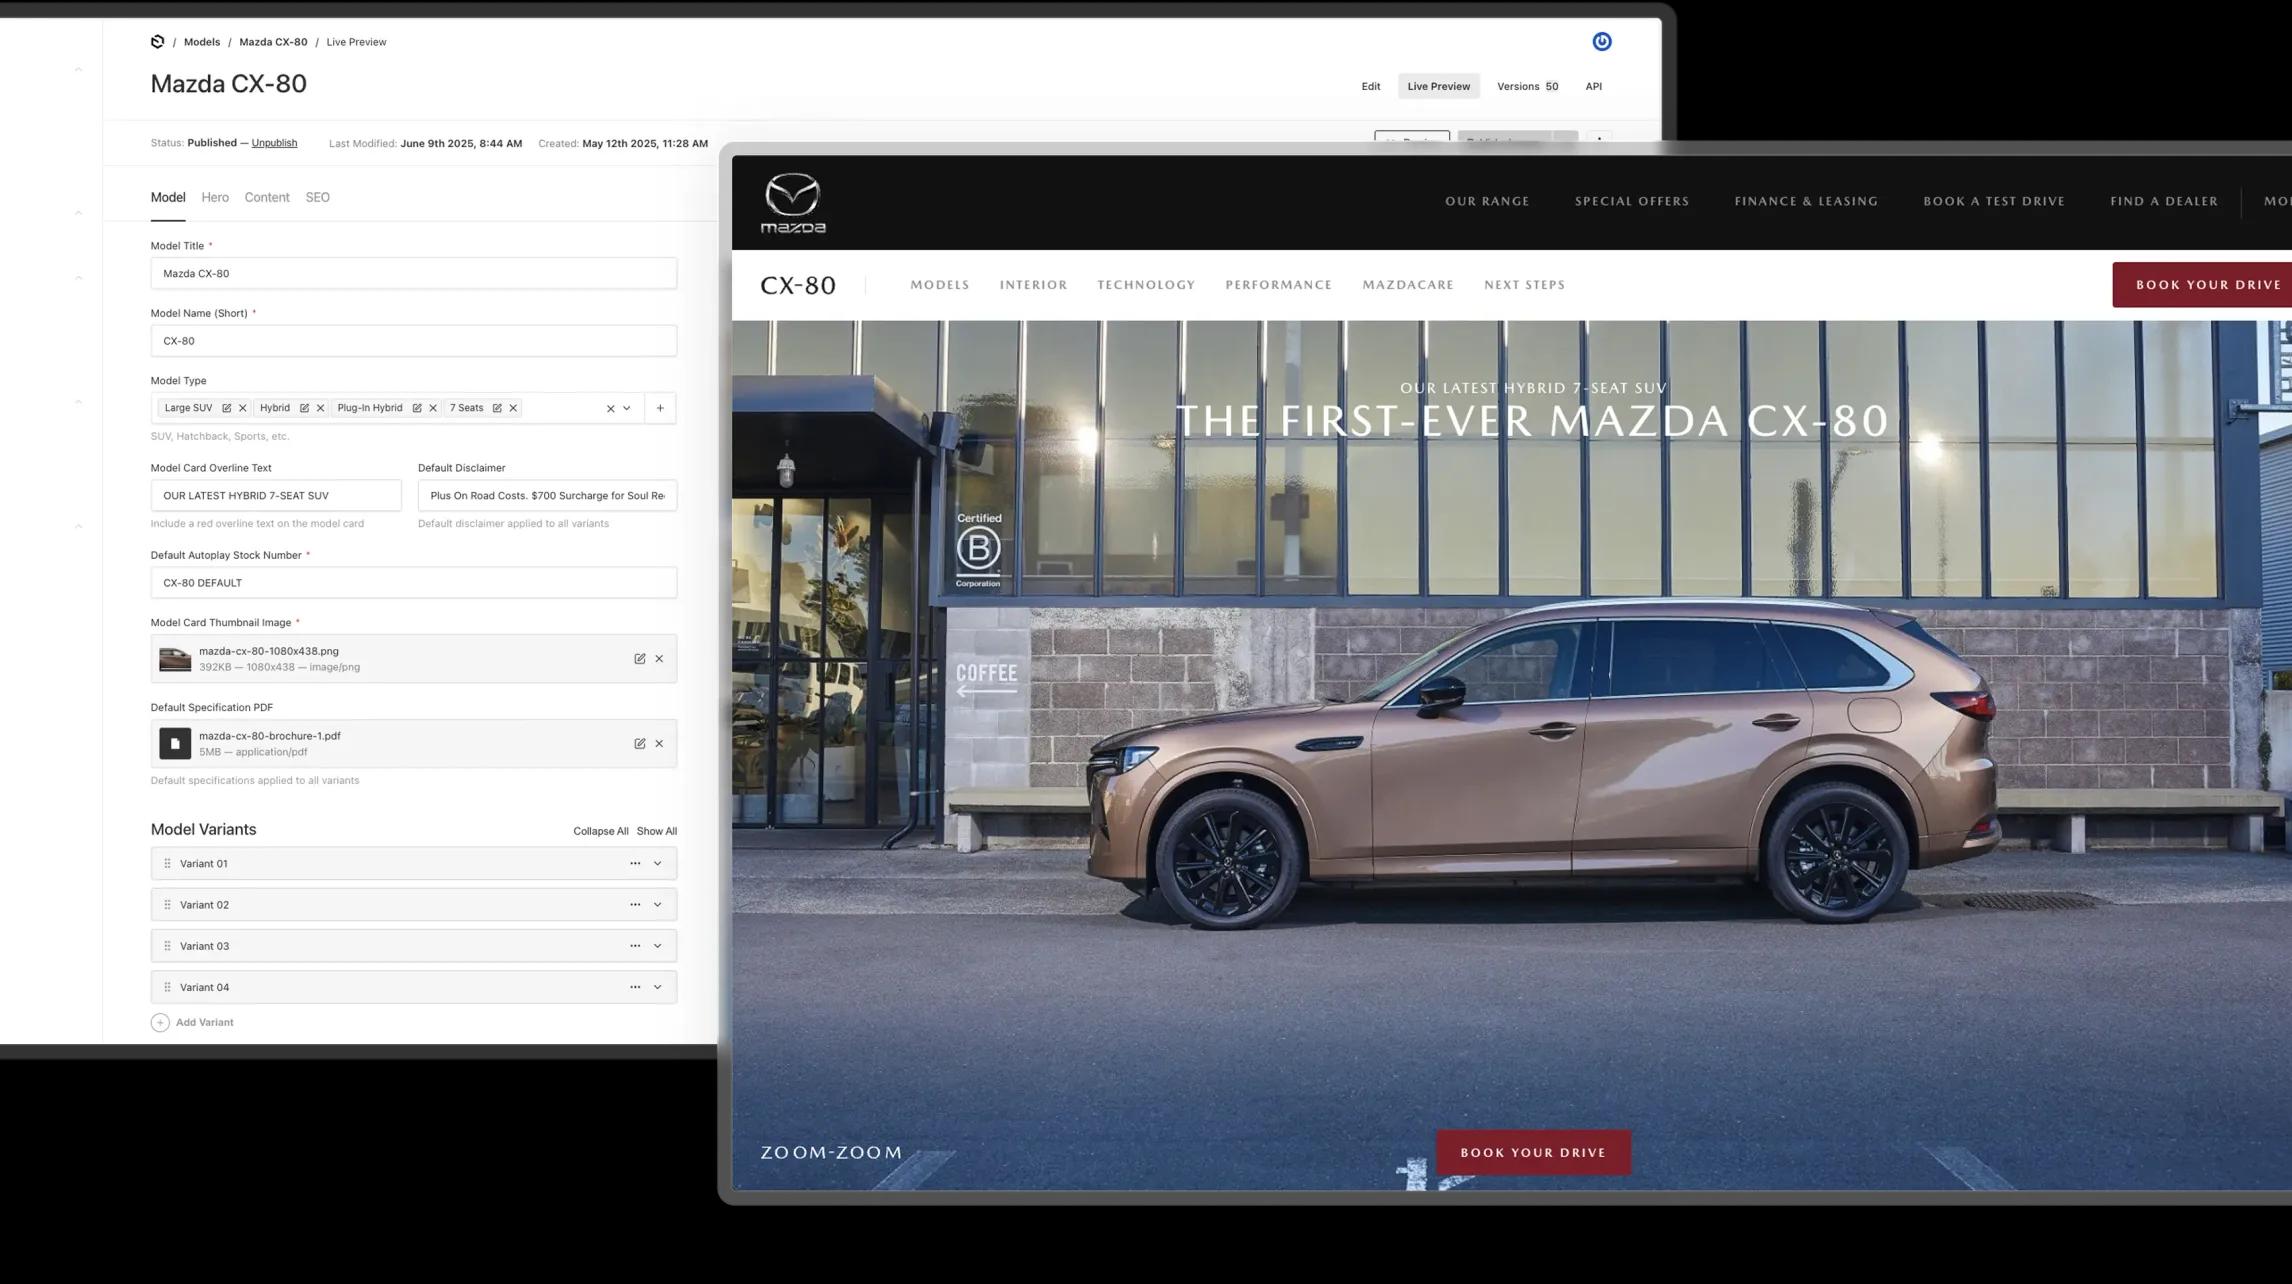Remove the Large SUV model type chip
The height and width of the screenshot is (1284, 2292).
click(242, 408)
